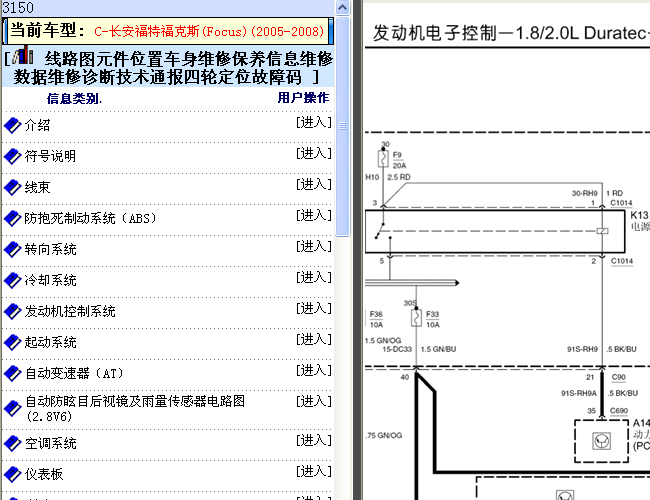
Task: Select the 介绍 category text
Action: coord(37,125)
